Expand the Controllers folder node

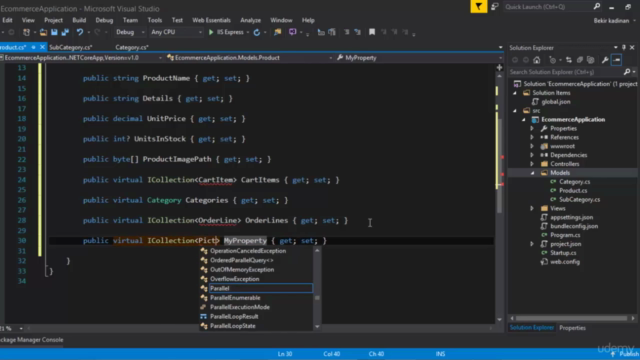tap(532, 164)
